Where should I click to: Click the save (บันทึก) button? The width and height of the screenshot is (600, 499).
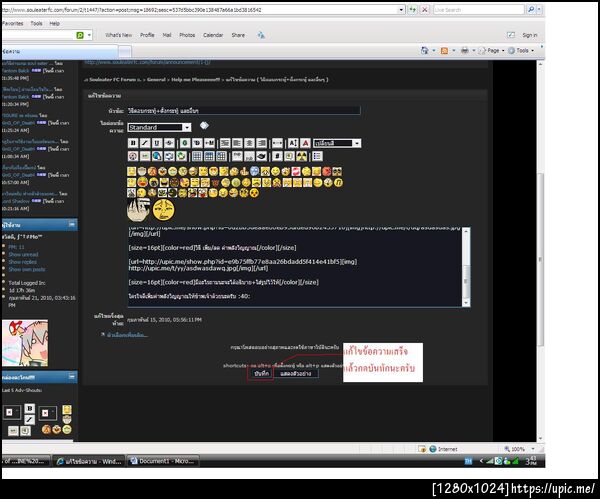(262, 373)
